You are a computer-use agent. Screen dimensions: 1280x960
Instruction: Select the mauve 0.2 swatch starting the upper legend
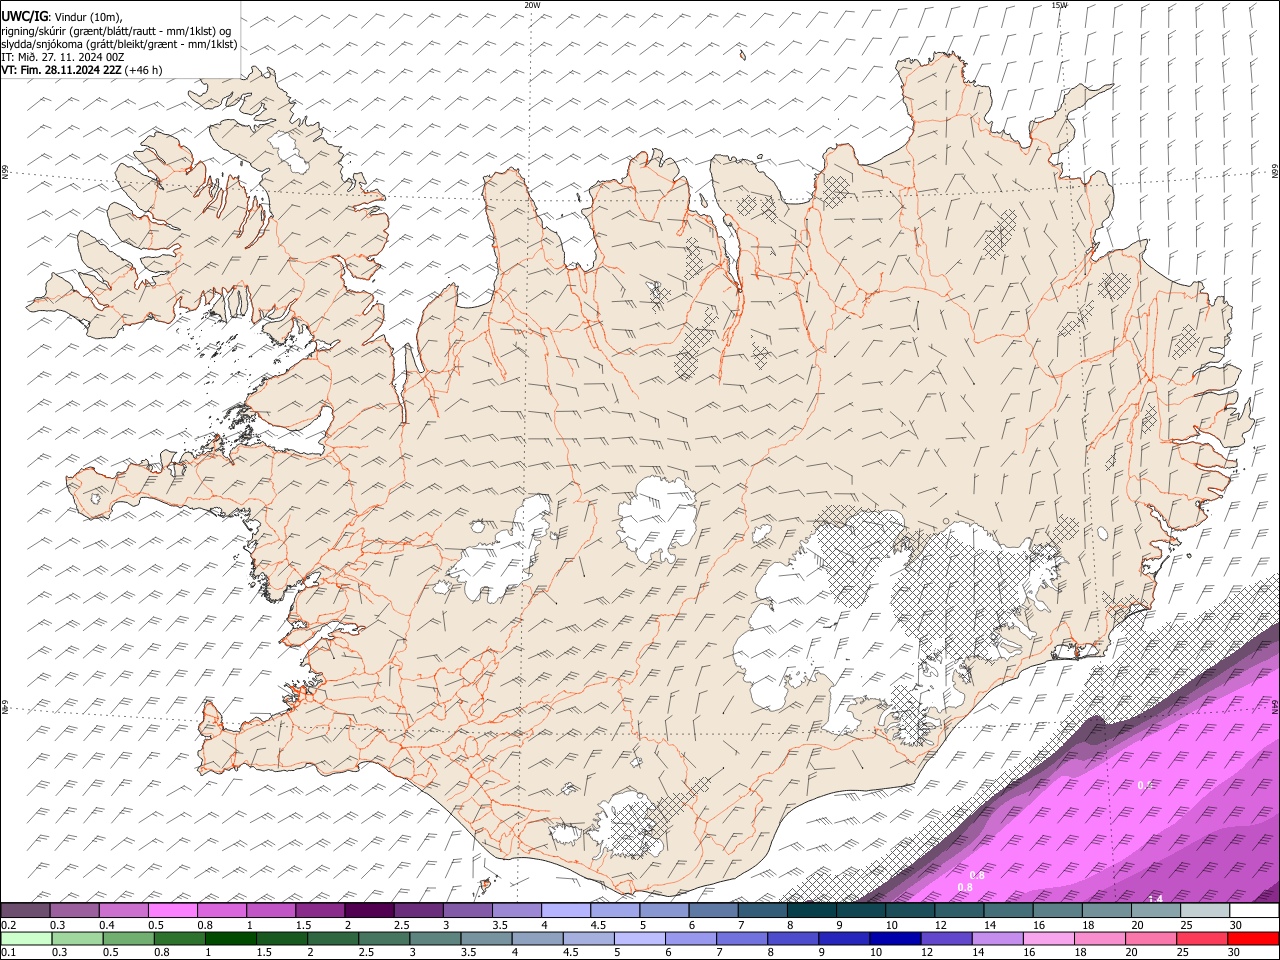(25, 911)
